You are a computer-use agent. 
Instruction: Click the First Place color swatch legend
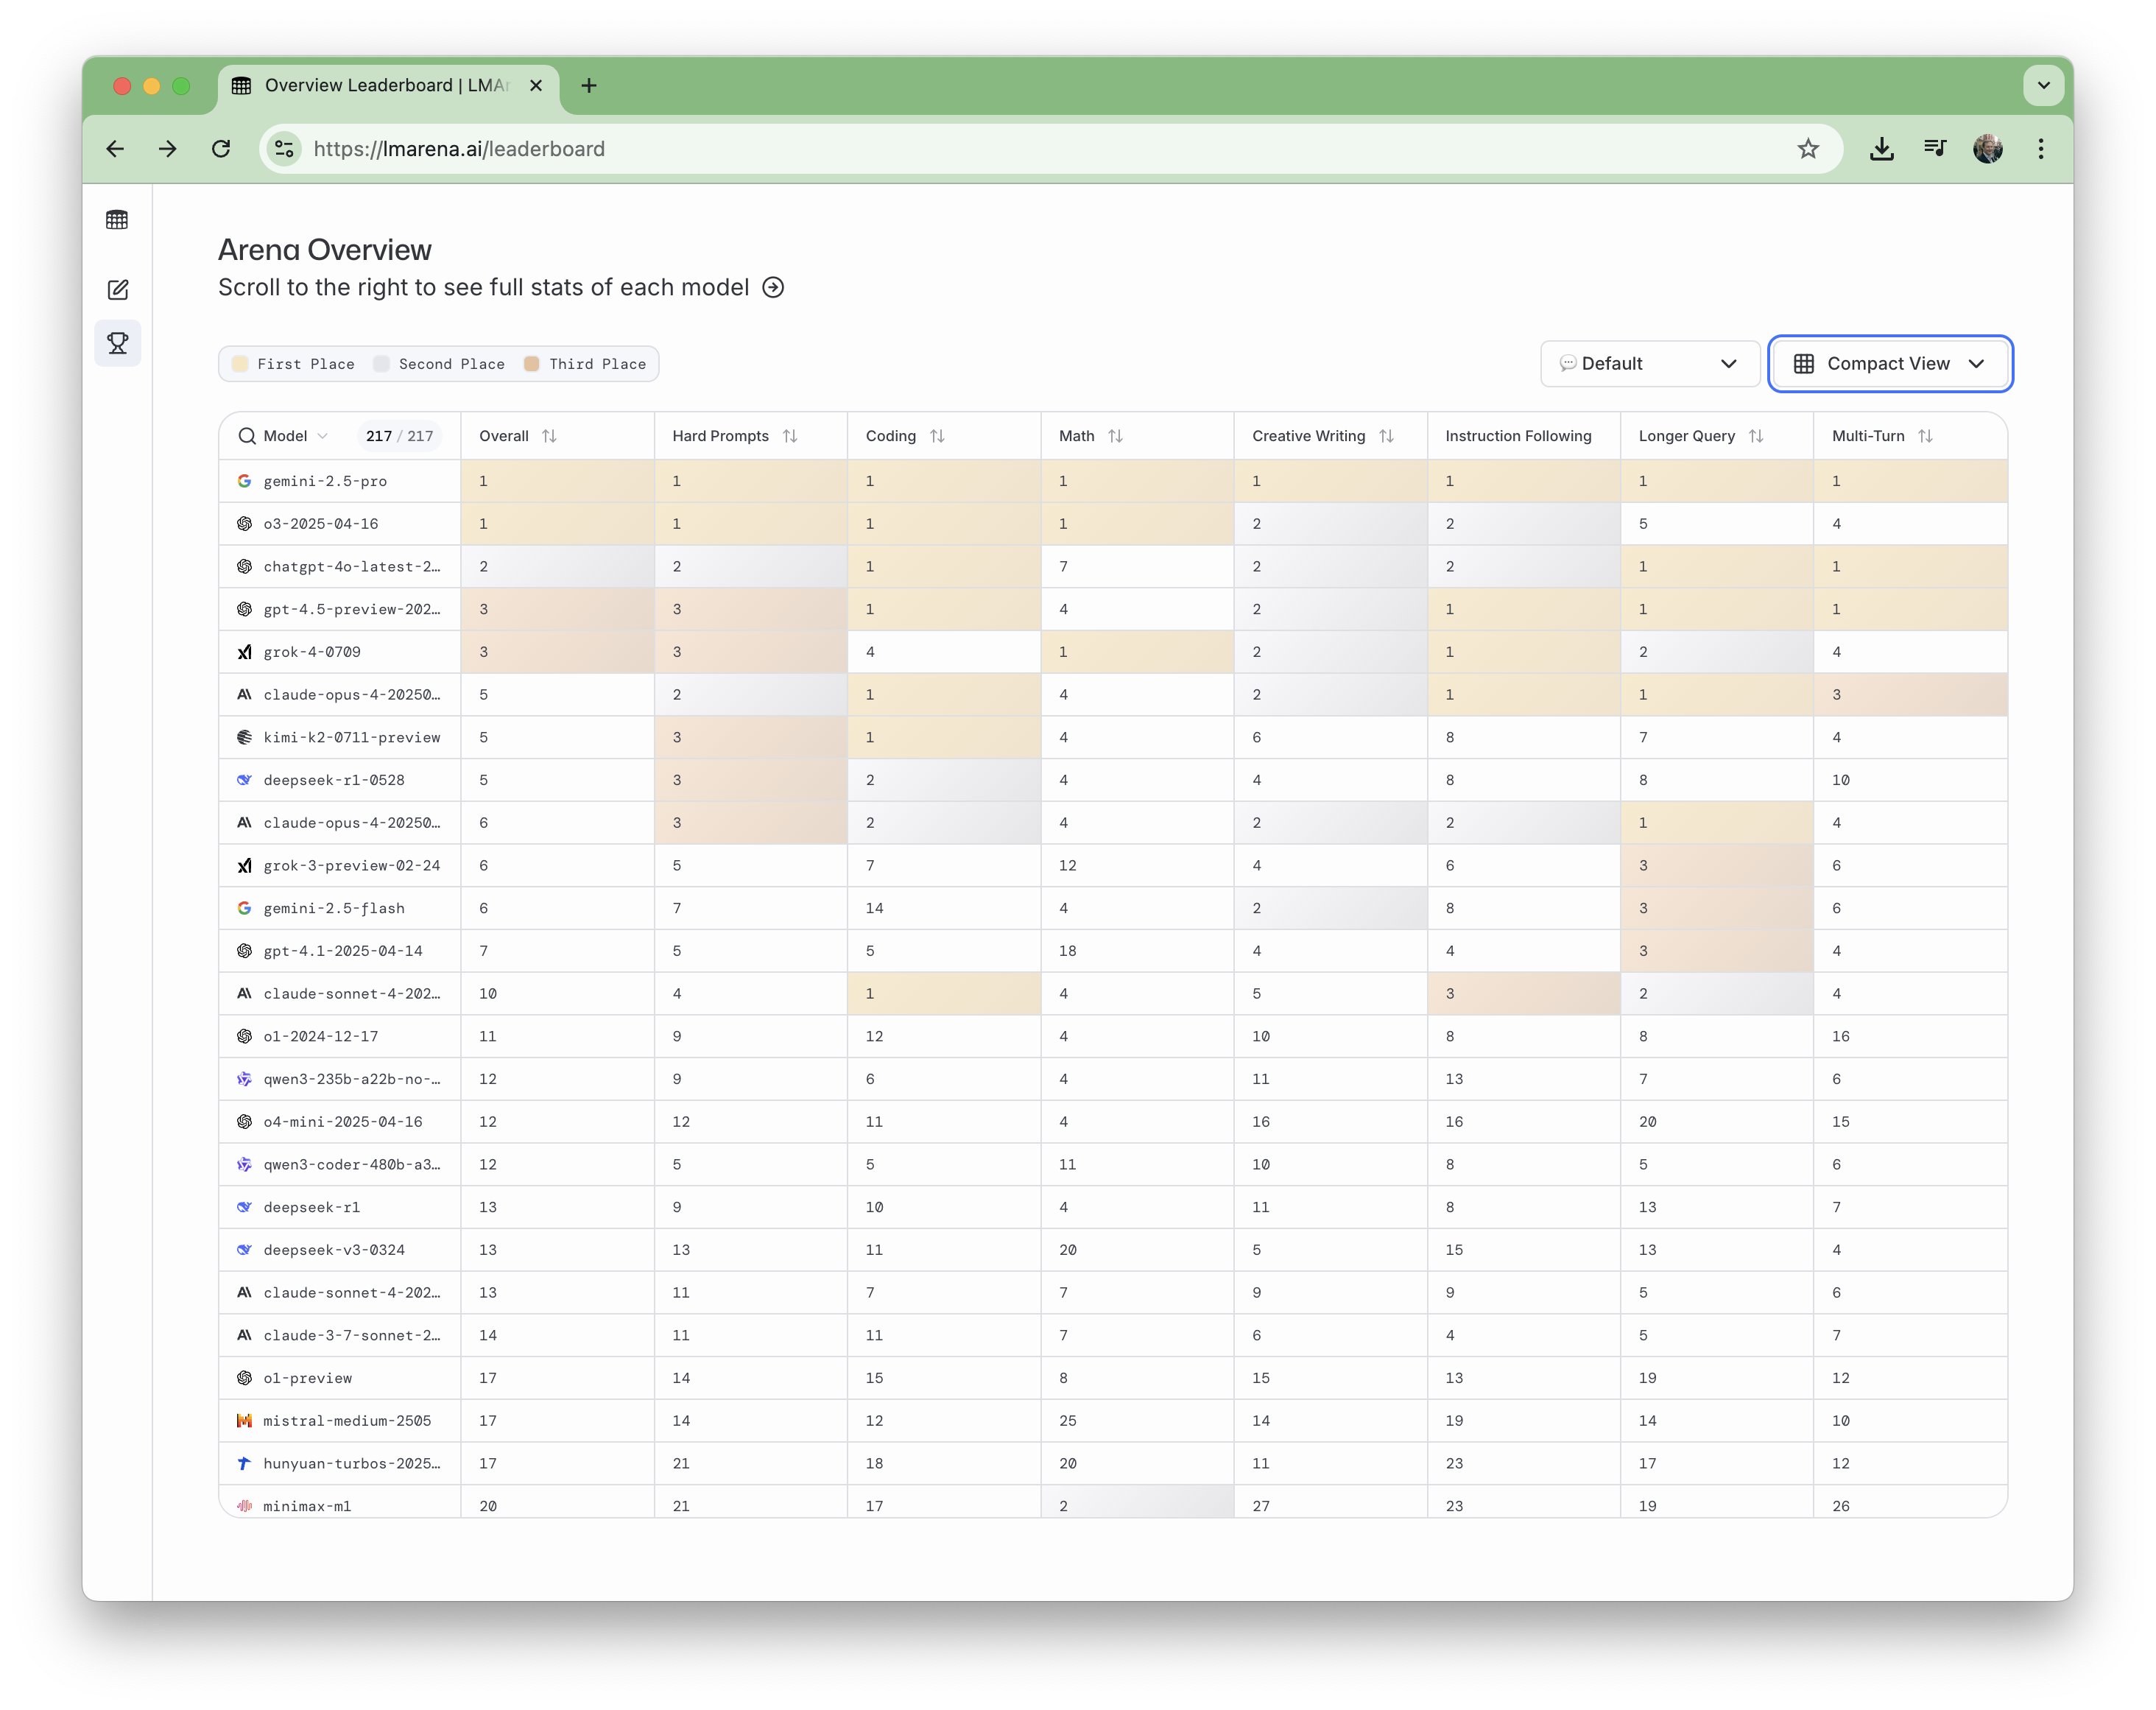[x=240, y=364]
